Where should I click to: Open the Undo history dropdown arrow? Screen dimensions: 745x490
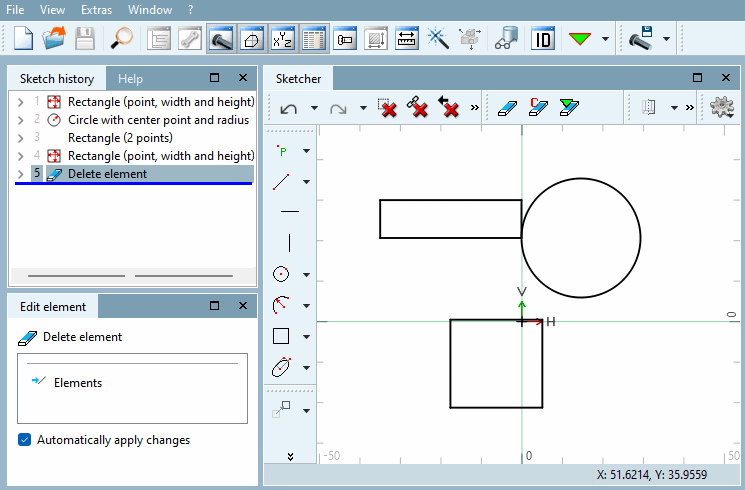pyautogui.click(x=314, y=108)
